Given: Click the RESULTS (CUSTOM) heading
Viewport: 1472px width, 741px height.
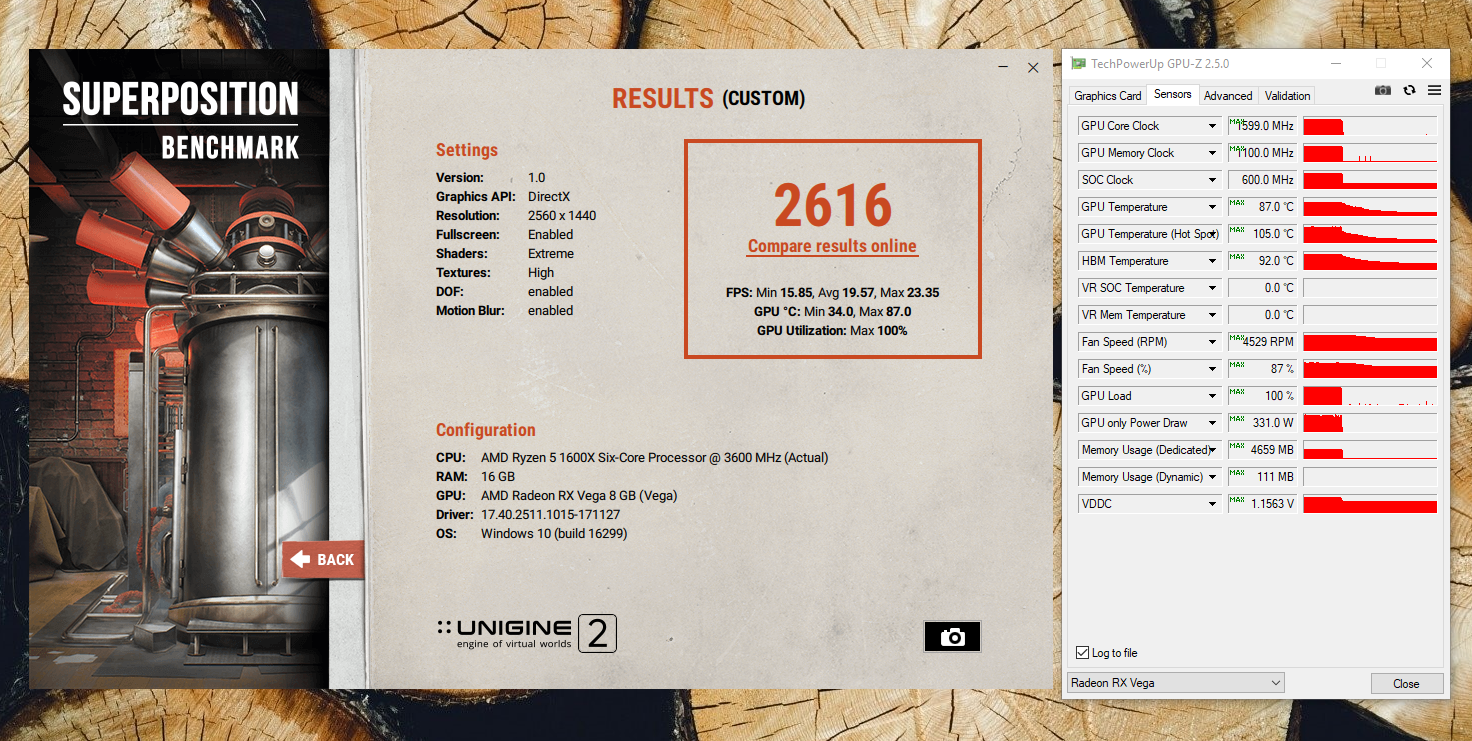Looking at the screenshot, I should [x=708, y=98].
